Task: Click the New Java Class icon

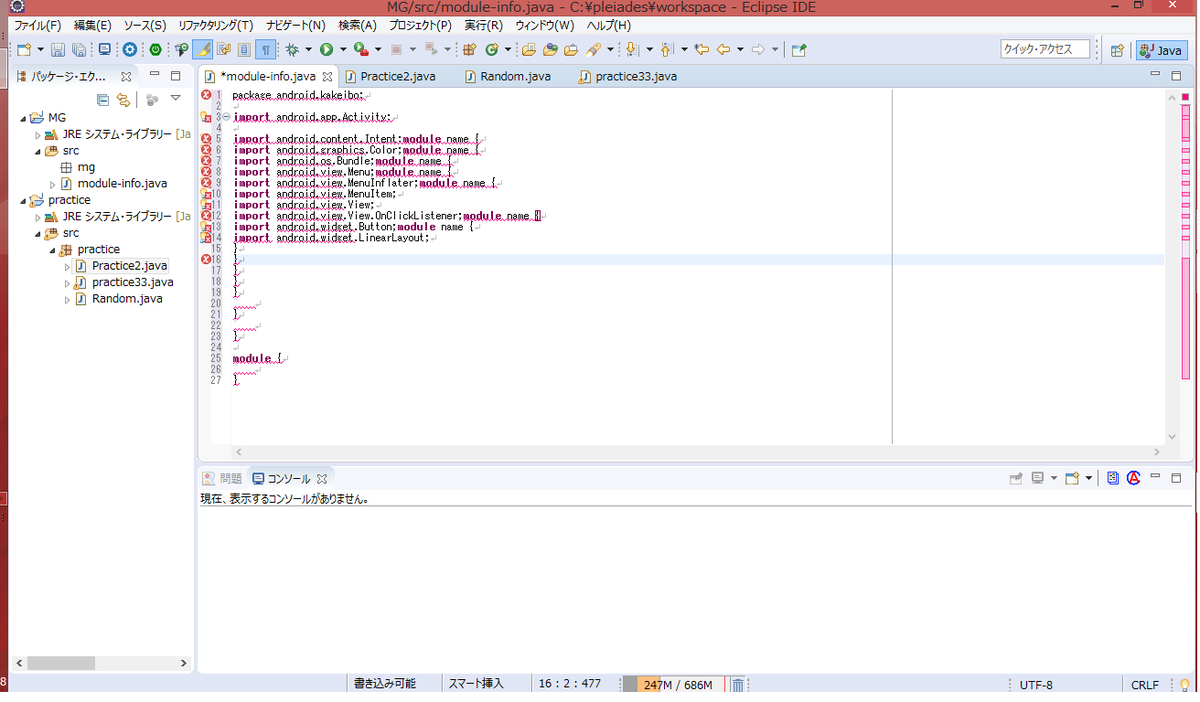Action: point(491,49)
